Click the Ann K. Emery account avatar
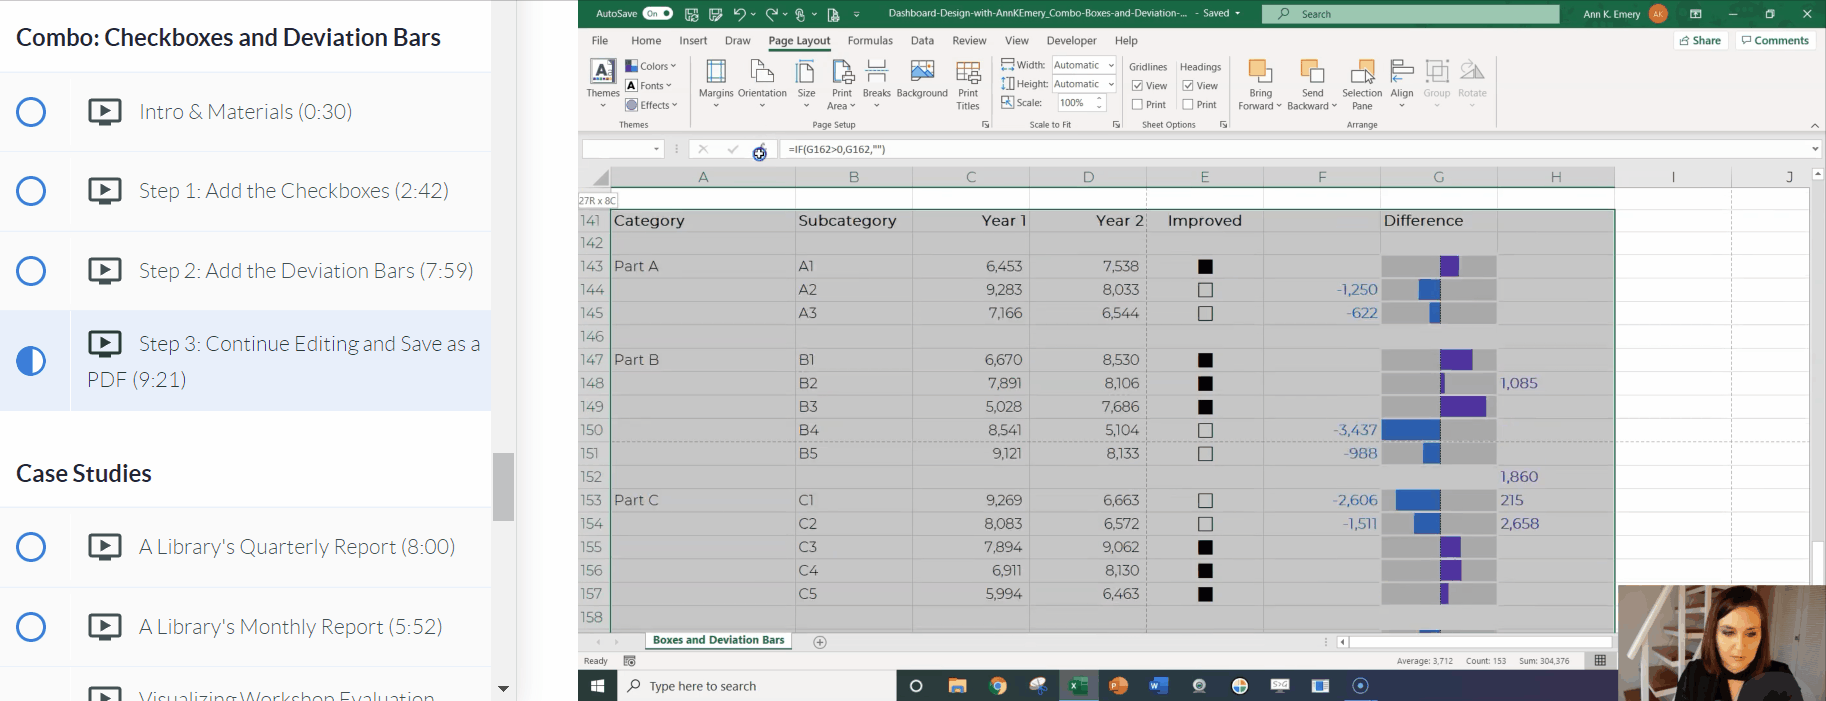The height and width of the screenshot is (701, 1826). point(1659,14)
